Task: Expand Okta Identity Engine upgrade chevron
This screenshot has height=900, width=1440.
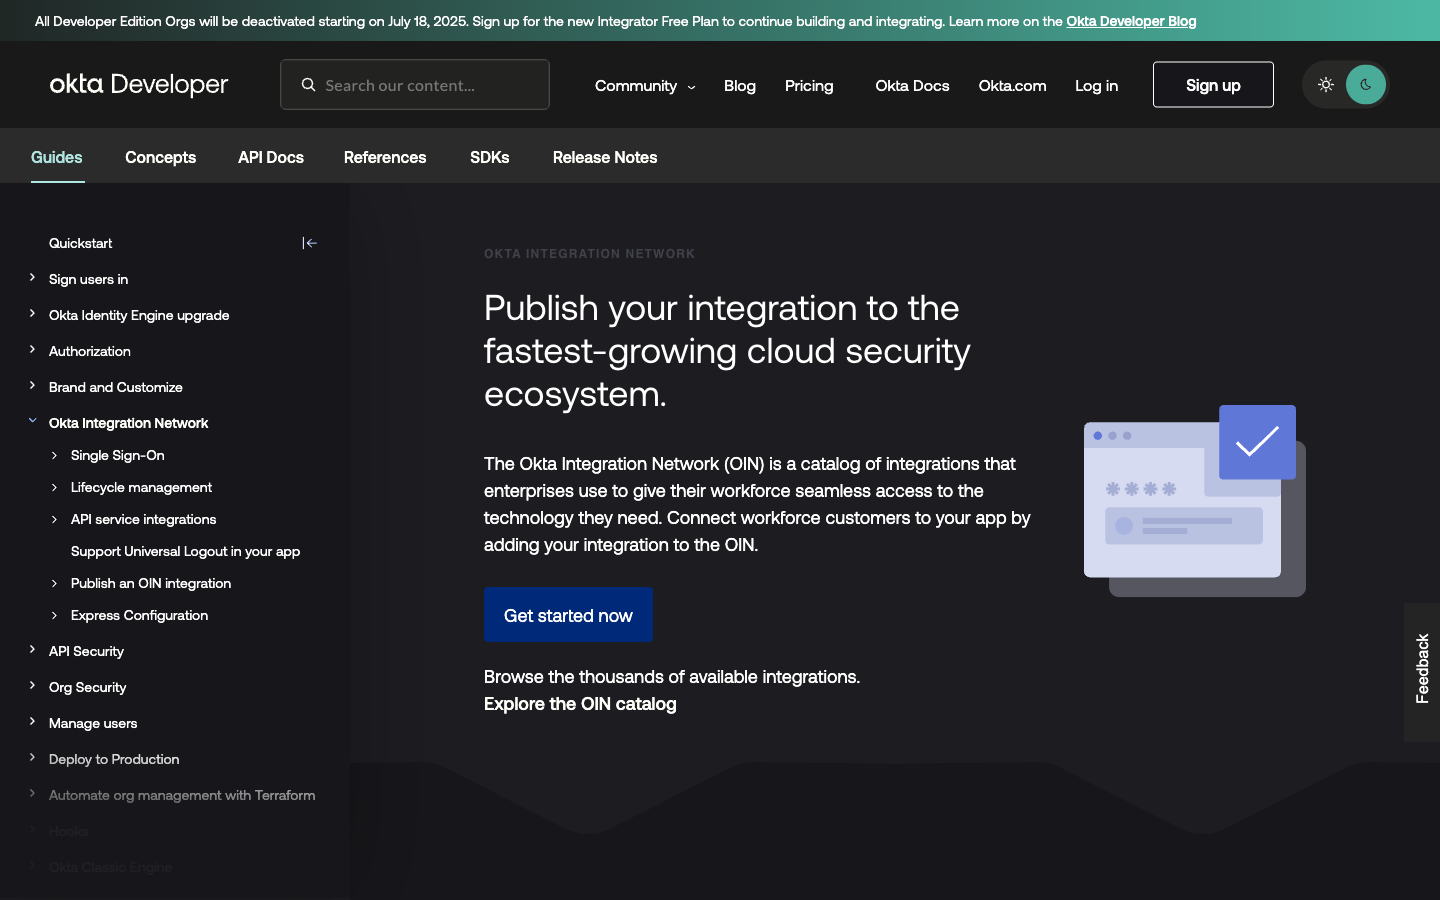Action: (x=32, y=314)
